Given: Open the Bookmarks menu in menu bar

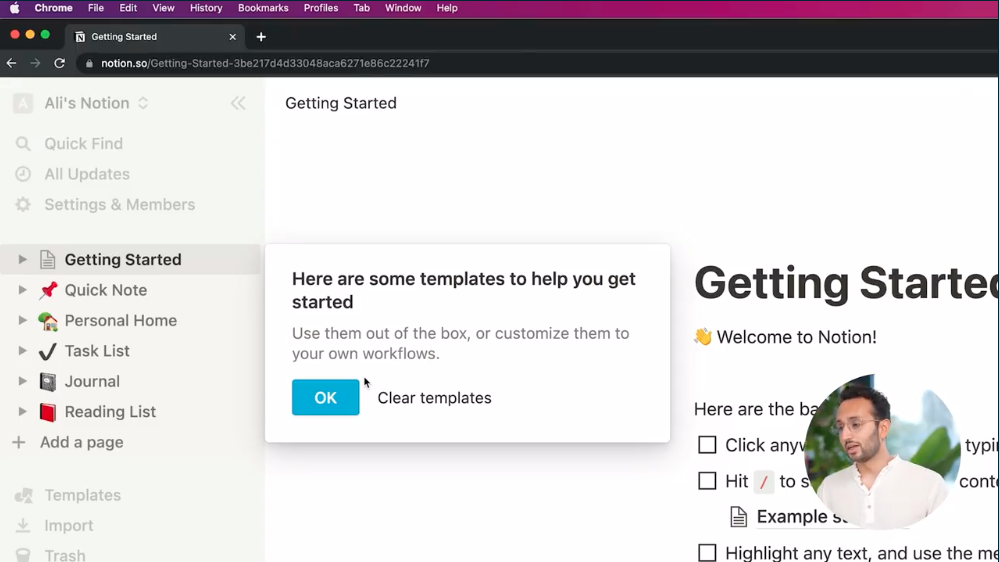Looking at the screenshot, I should click(263, 8).
